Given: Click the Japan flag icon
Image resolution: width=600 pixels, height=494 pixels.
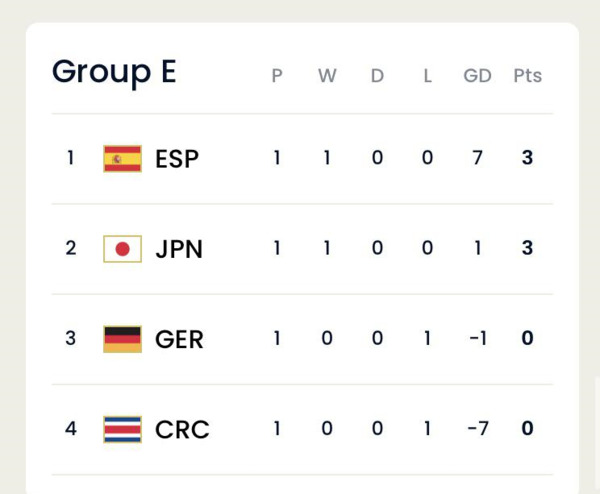Looking at the screenshot, I should pos(122,249).
